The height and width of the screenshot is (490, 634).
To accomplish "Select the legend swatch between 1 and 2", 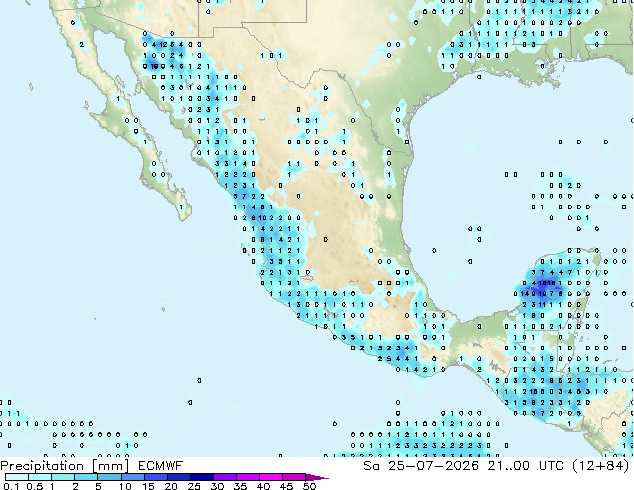I will [63, 477].
